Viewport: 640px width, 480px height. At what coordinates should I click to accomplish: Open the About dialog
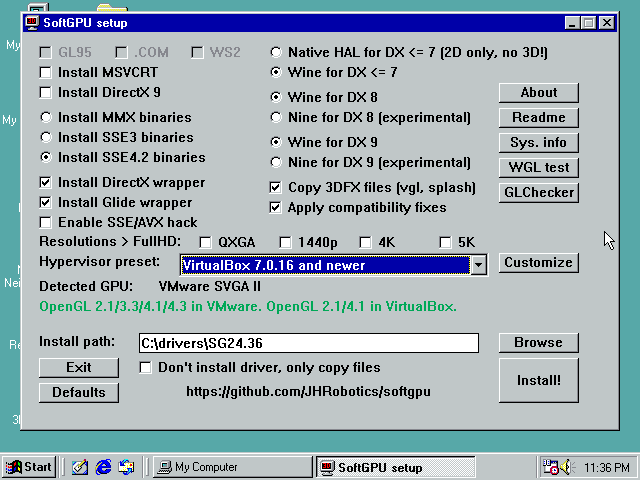539,93
